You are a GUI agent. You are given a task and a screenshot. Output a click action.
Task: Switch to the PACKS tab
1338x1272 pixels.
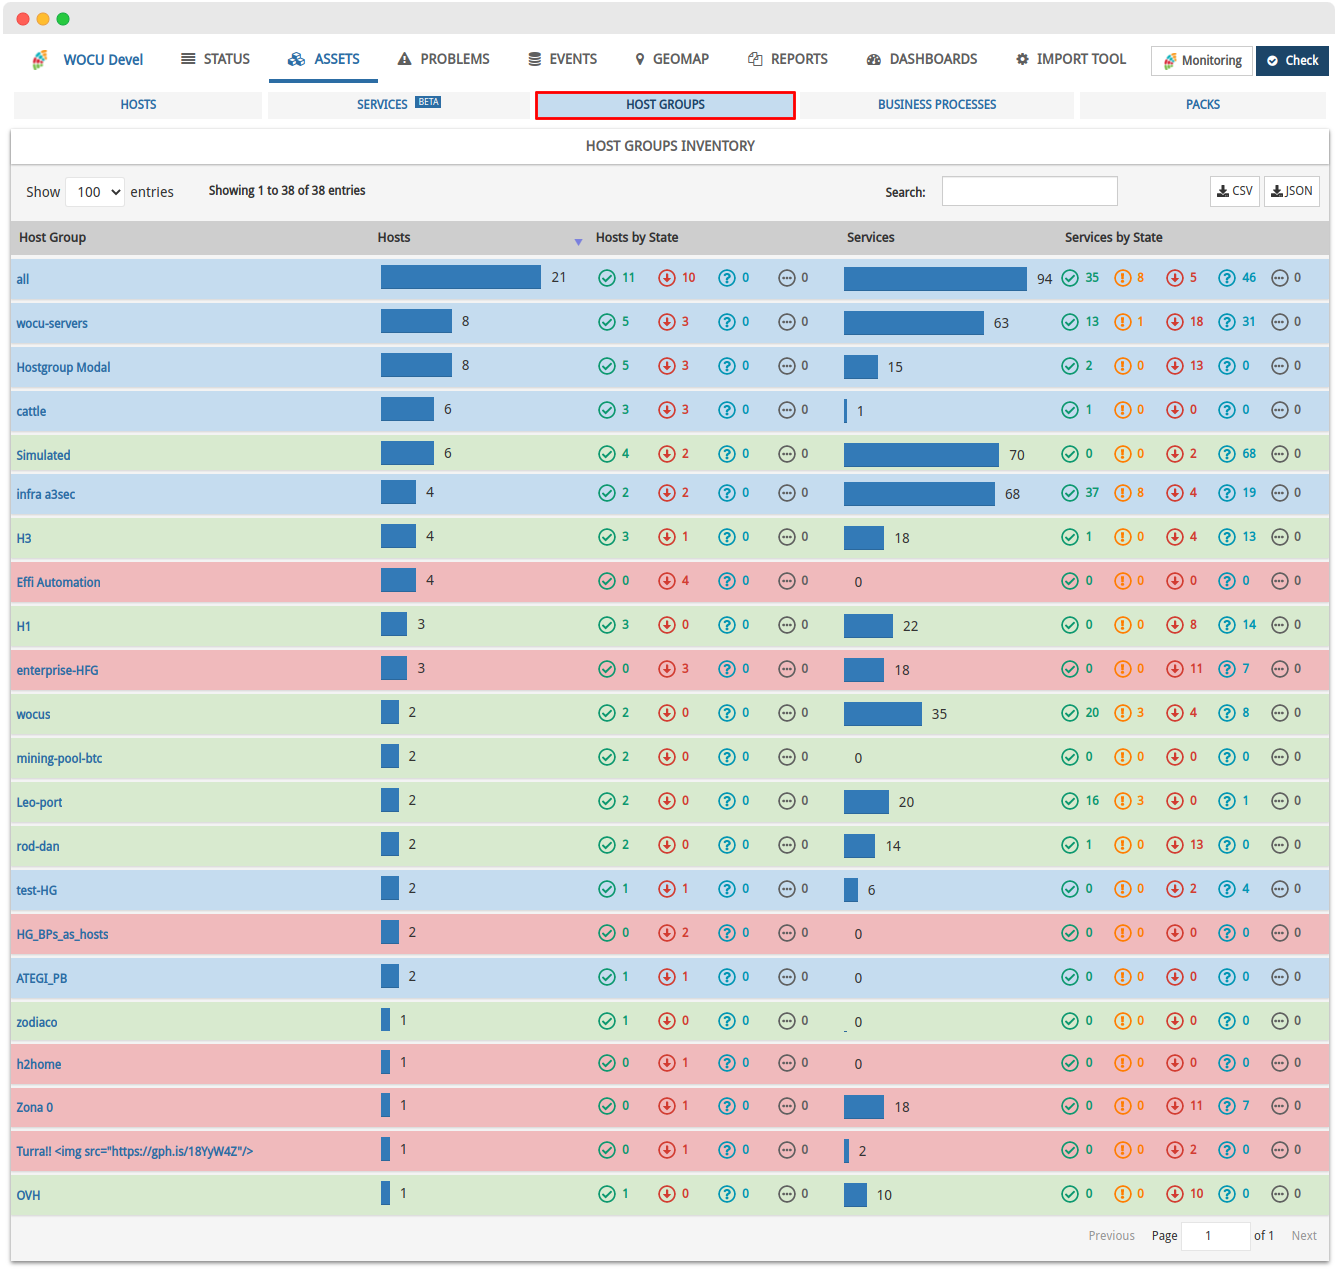click(1203, 105)
